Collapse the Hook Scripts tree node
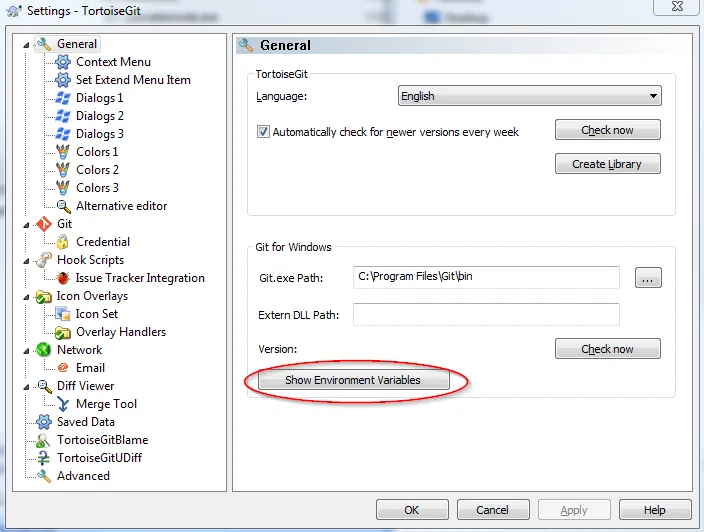Screen dimensions: 704x532 (26, 261)
